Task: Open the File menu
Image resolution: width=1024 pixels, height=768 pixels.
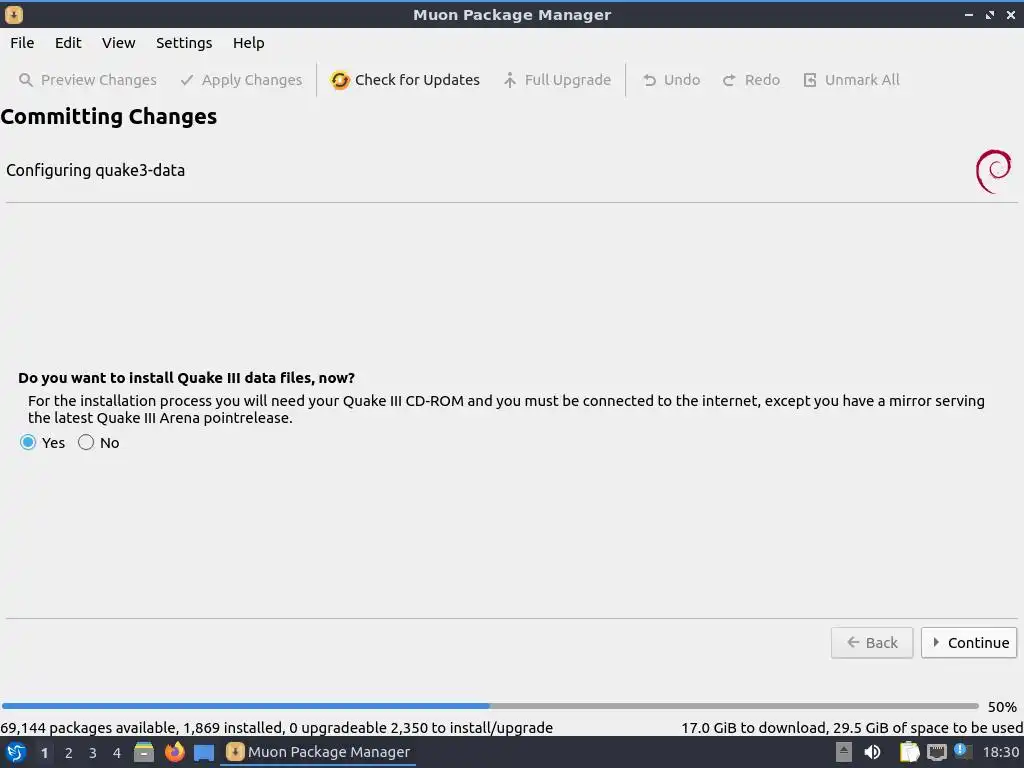Action: point(22,43)
